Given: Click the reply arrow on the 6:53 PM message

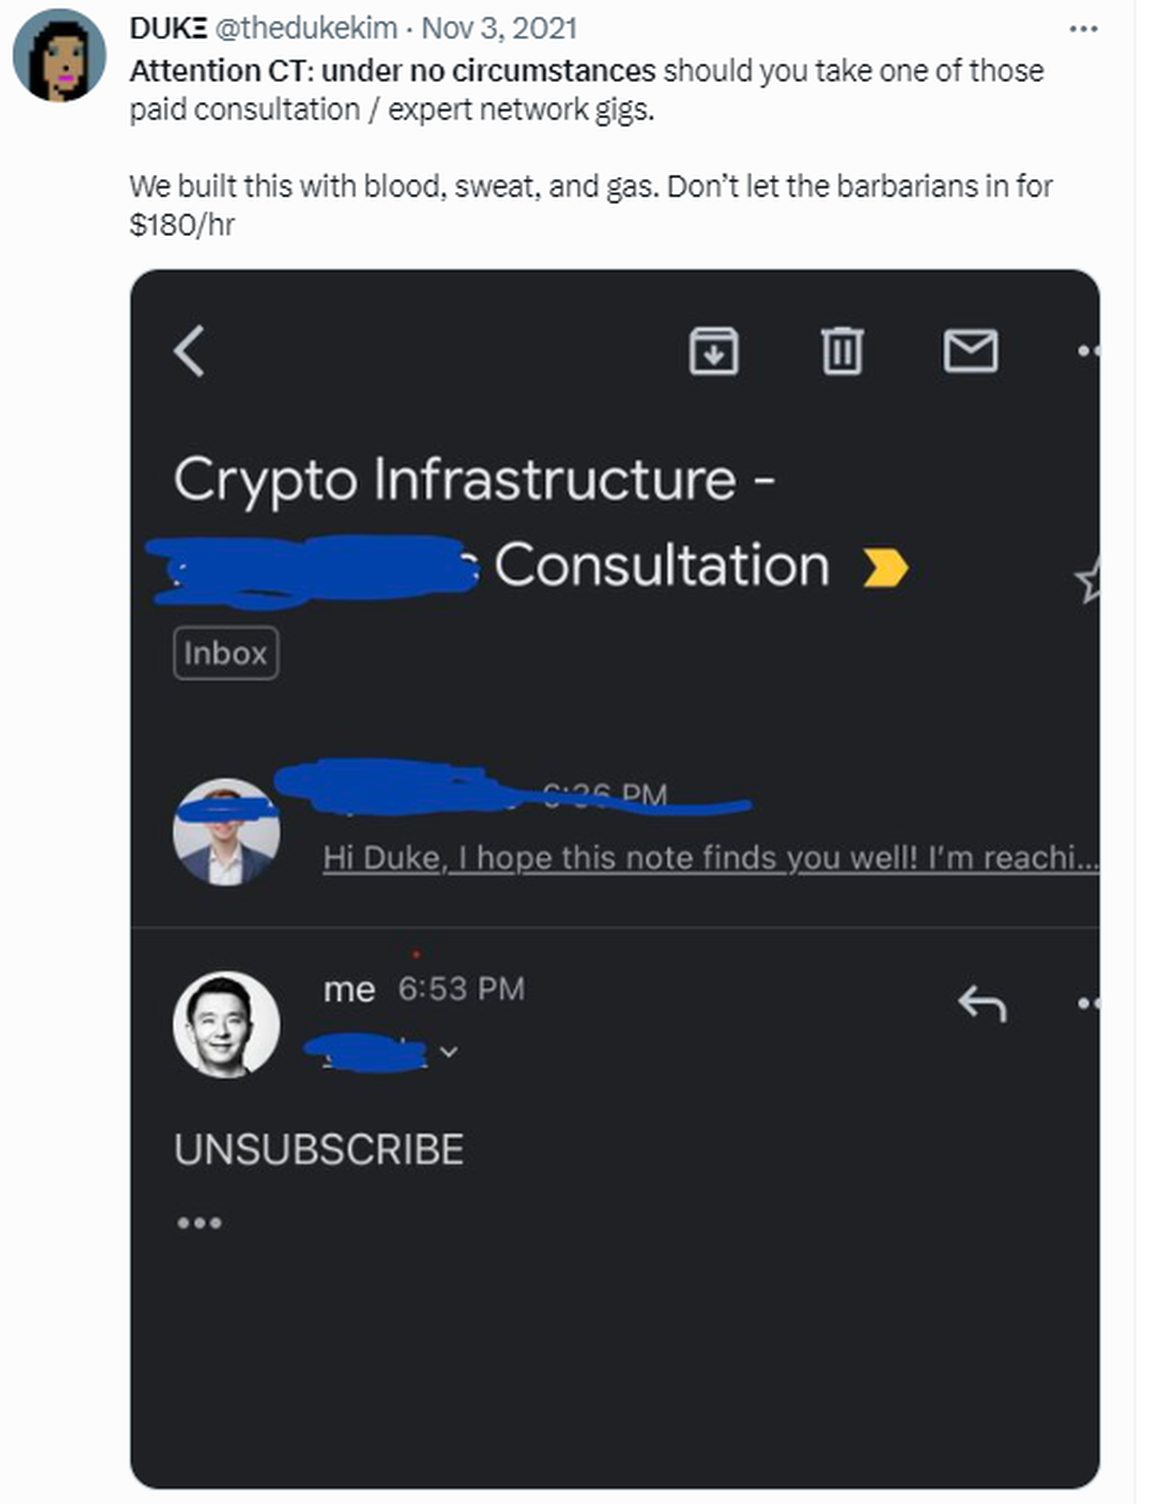Looking at the screenshot, I should [x=982, y=1003].
